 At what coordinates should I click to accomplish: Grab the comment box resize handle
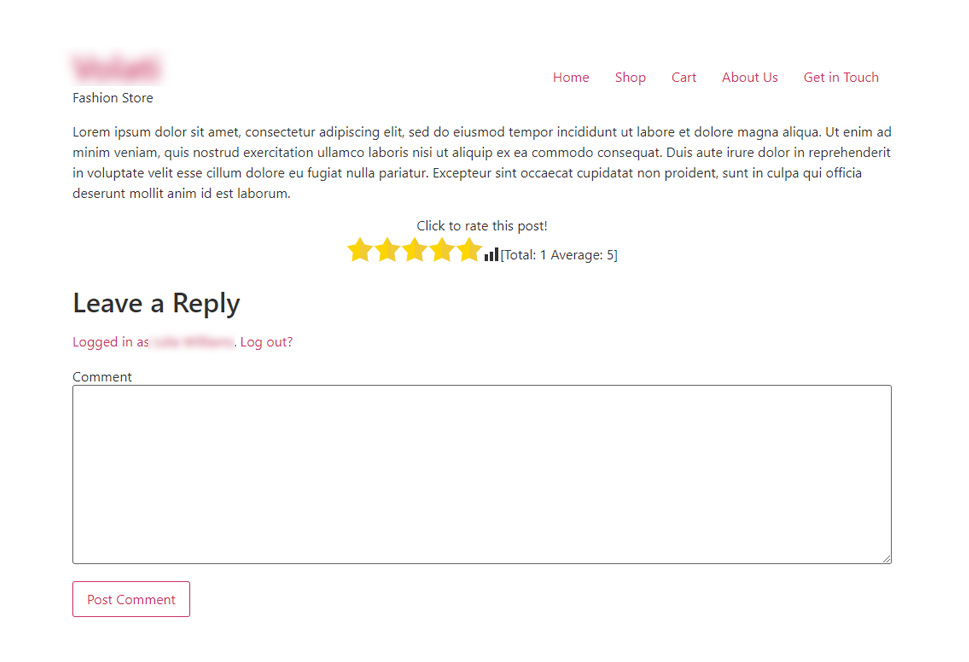click(x=886, y=558)
